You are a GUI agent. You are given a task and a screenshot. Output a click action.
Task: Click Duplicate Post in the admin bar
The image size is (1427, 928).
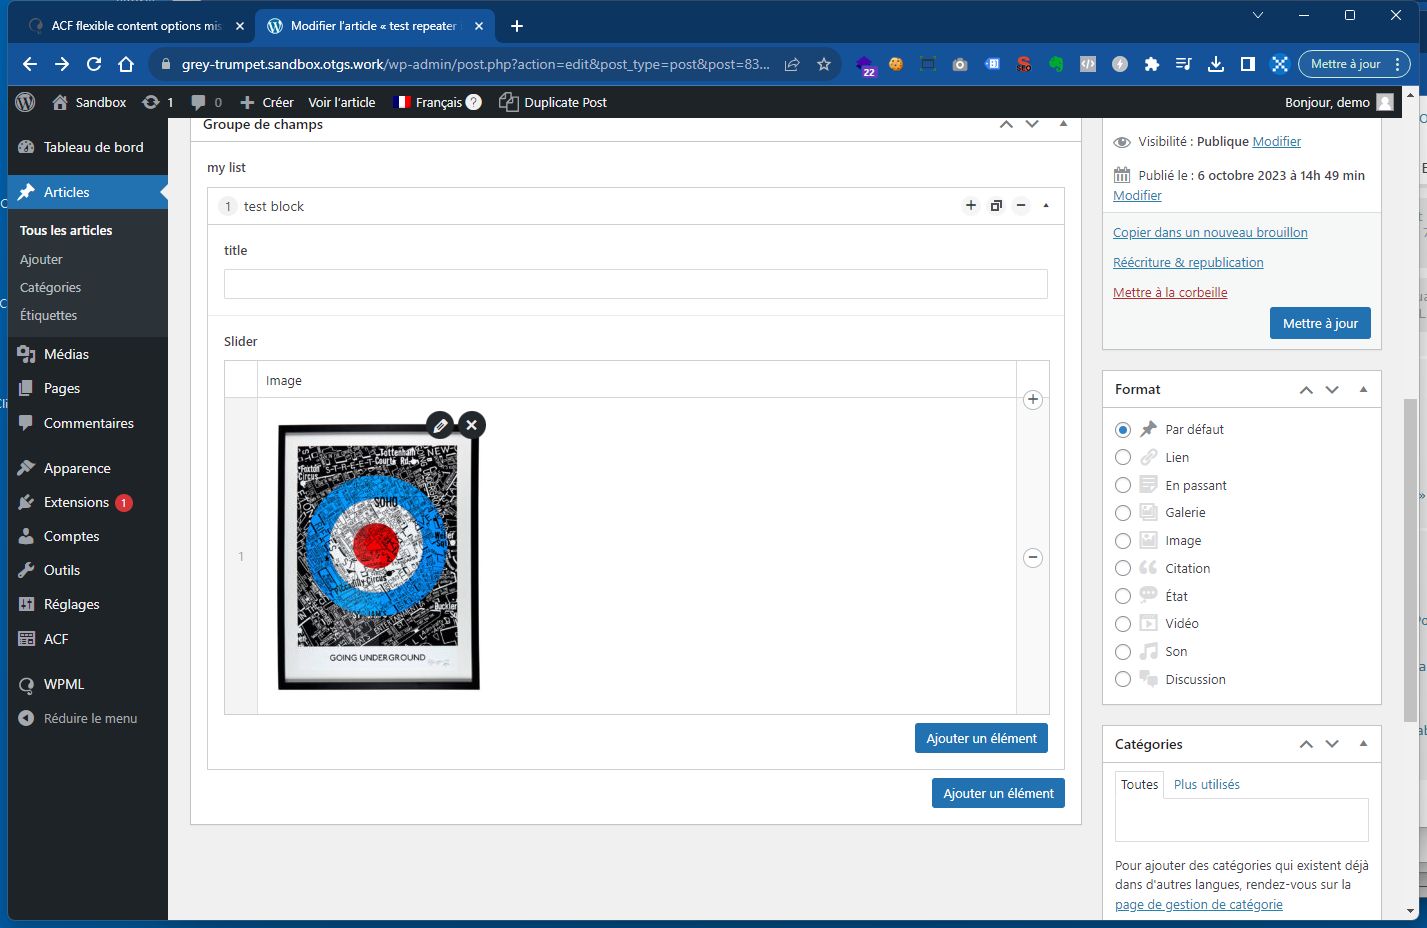click(553, 102)
